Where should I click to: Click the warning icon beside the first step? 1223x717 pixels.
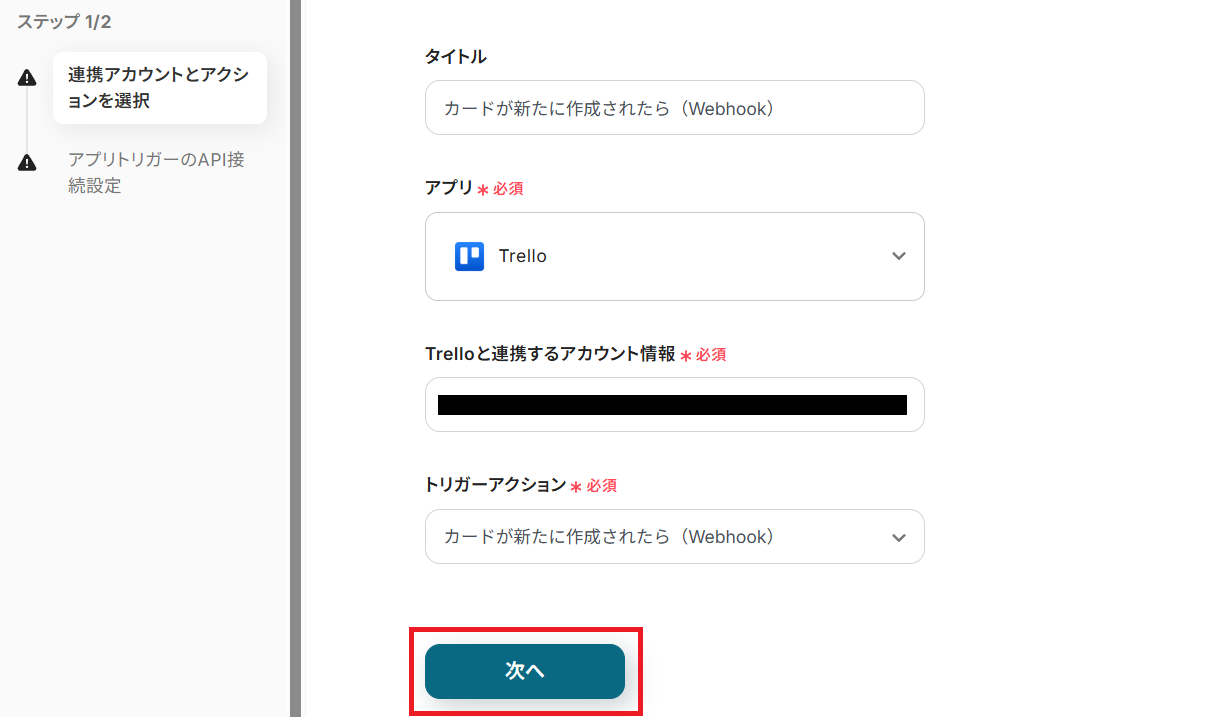tap(27, 79)
